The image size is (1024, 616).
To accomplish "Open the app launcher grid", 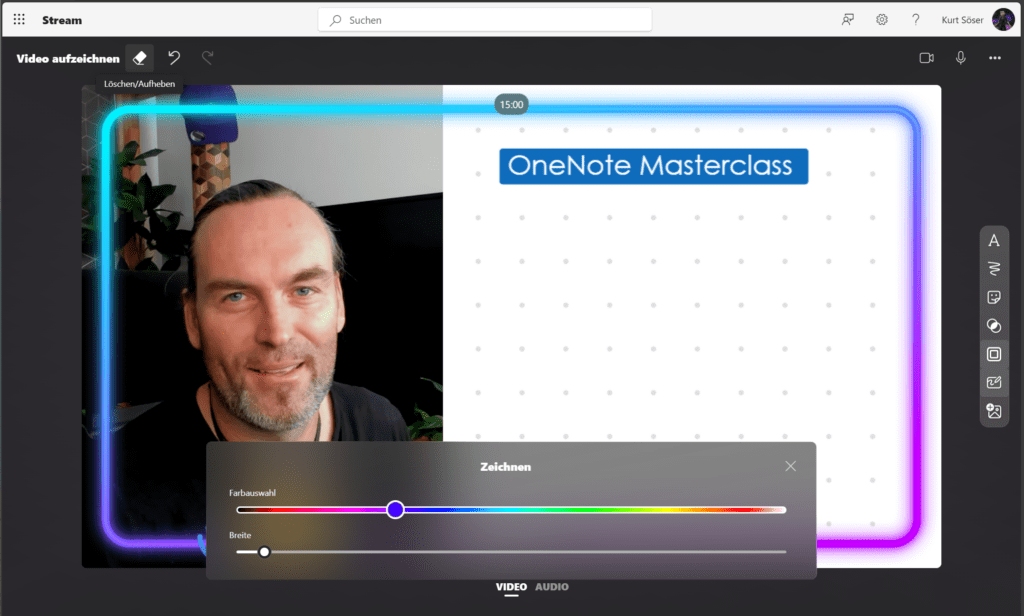I will click(19, 20).
